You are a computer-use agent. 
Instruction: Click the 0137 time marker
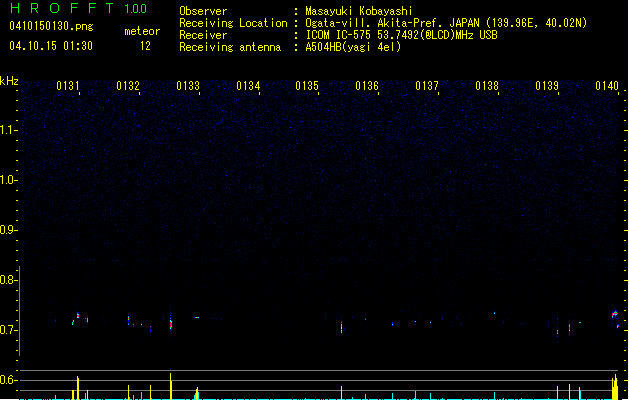pyautogui.click(x=427, y=86)
